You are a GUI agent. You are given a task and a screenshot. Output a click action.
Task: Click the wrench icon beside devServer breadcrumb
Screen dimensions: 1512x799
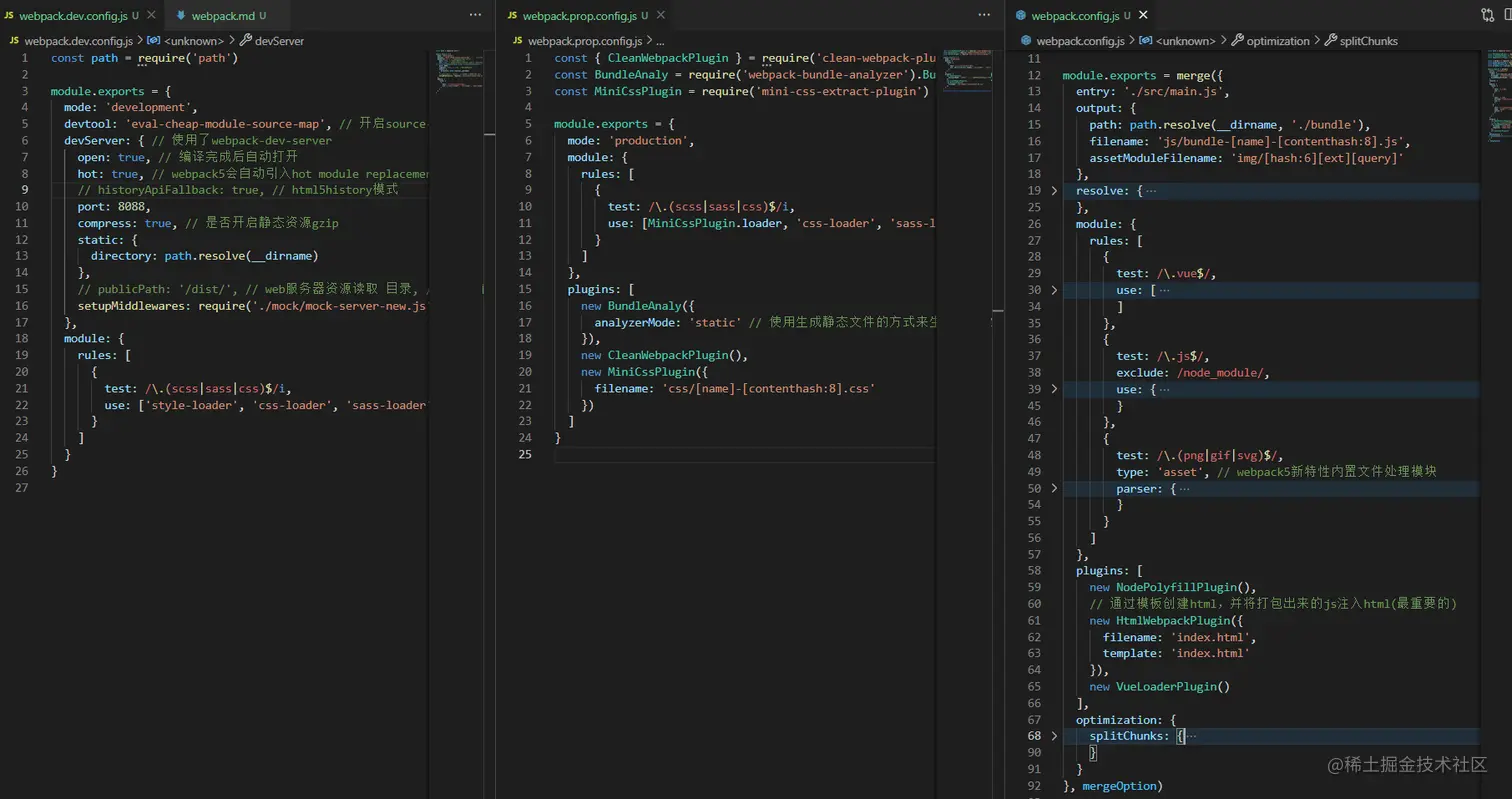point(246,41)
